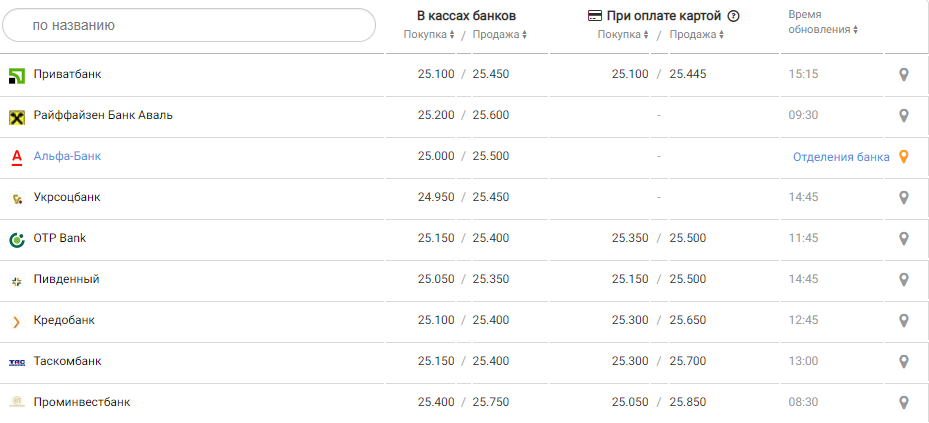Click the map pin for Таскомбанк

(x=903, y=362)
